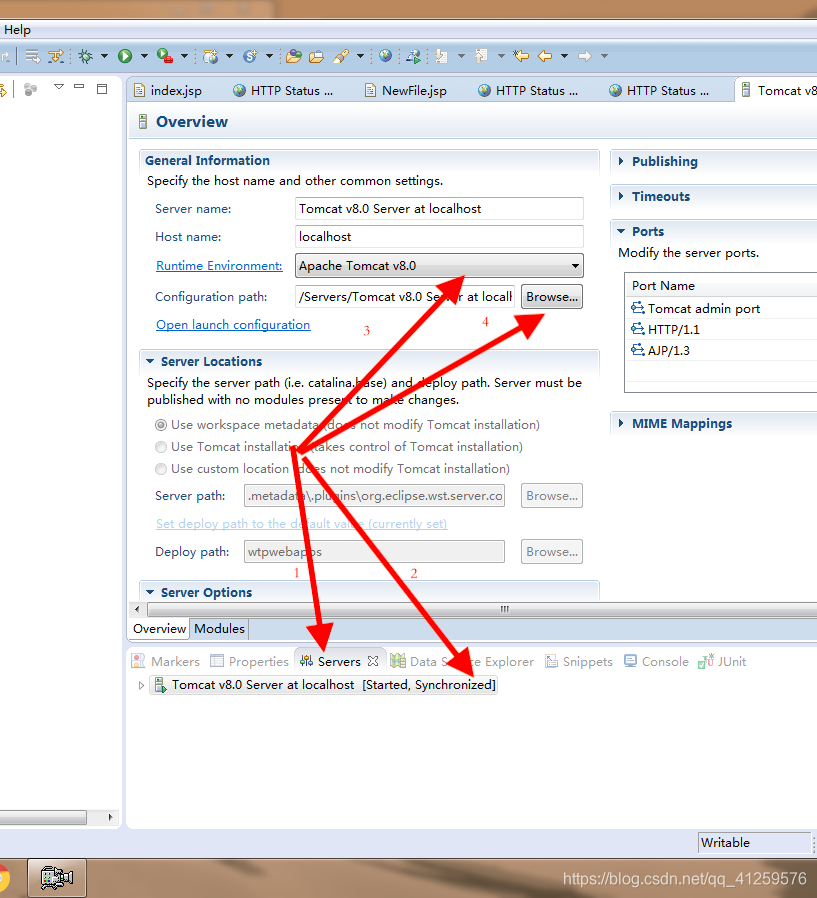
Task: Open the Console view tab
Action: [657, 661]
